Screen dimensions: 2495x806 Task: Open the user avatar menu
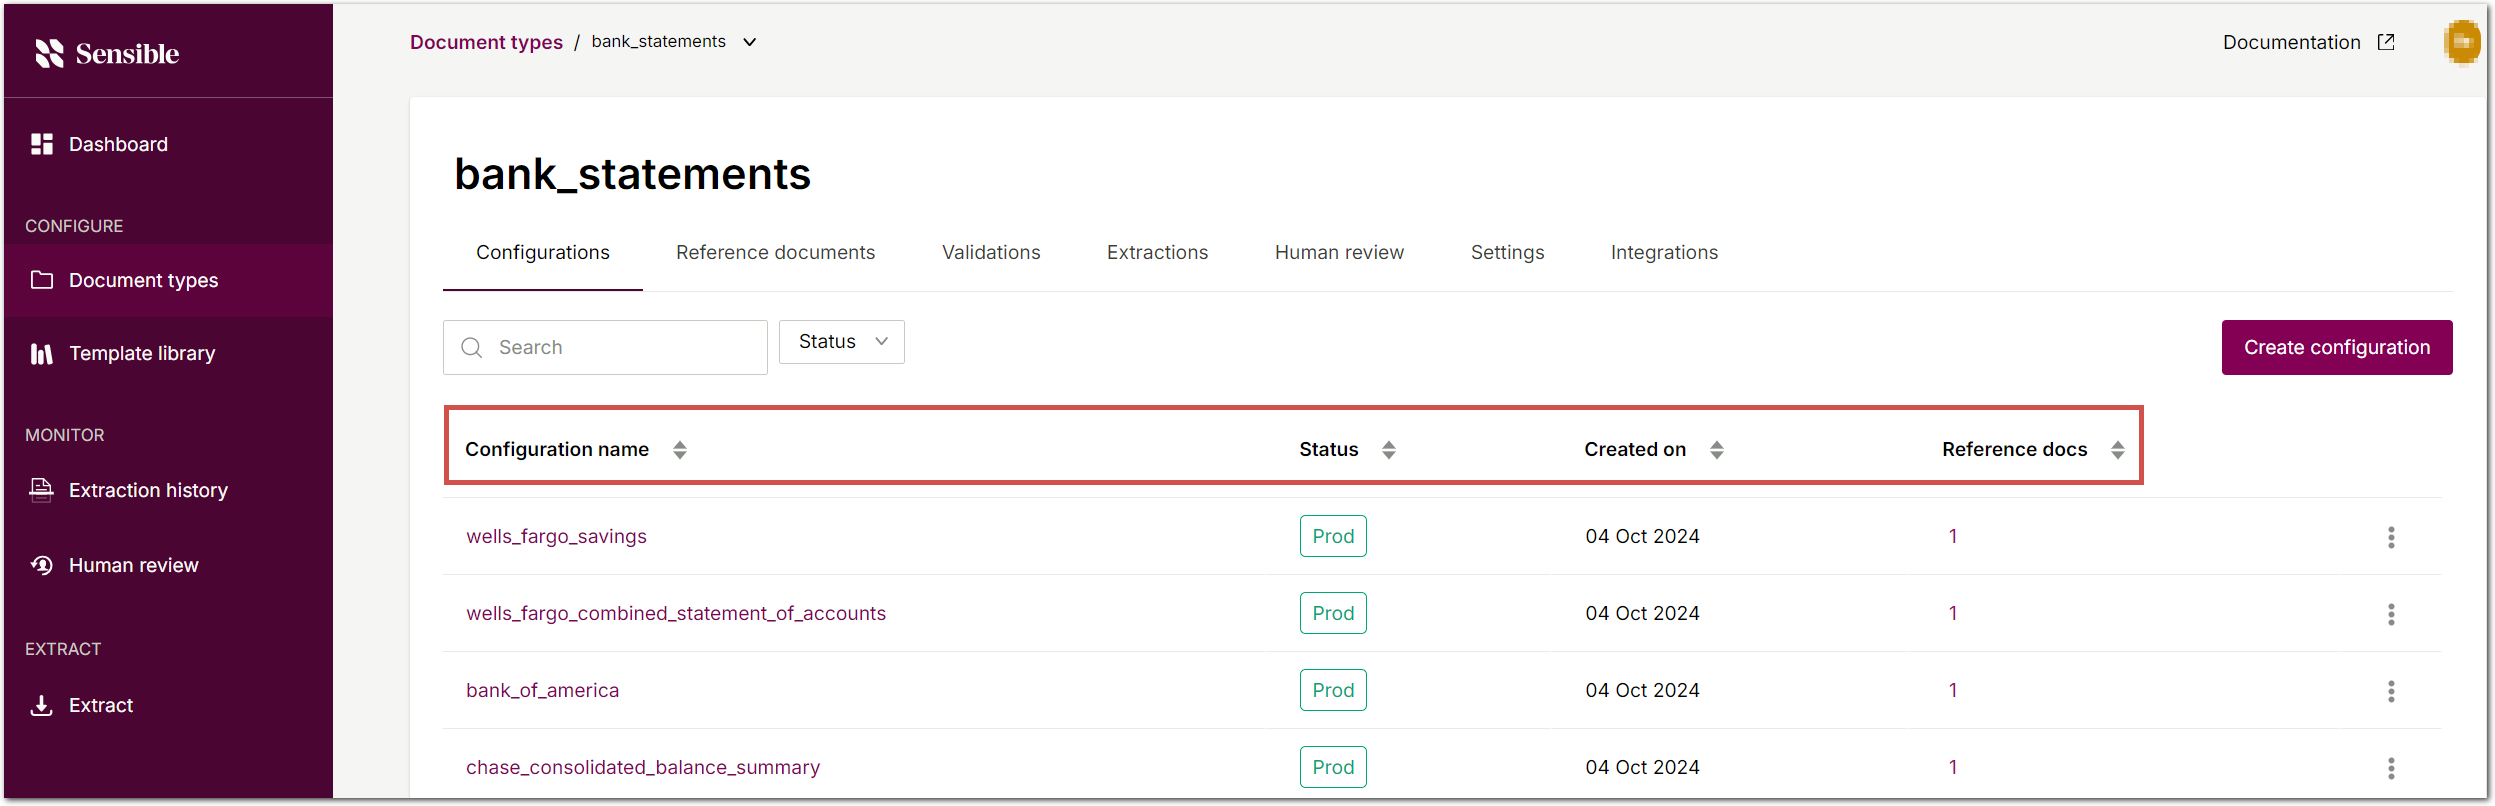(2462, 42)
